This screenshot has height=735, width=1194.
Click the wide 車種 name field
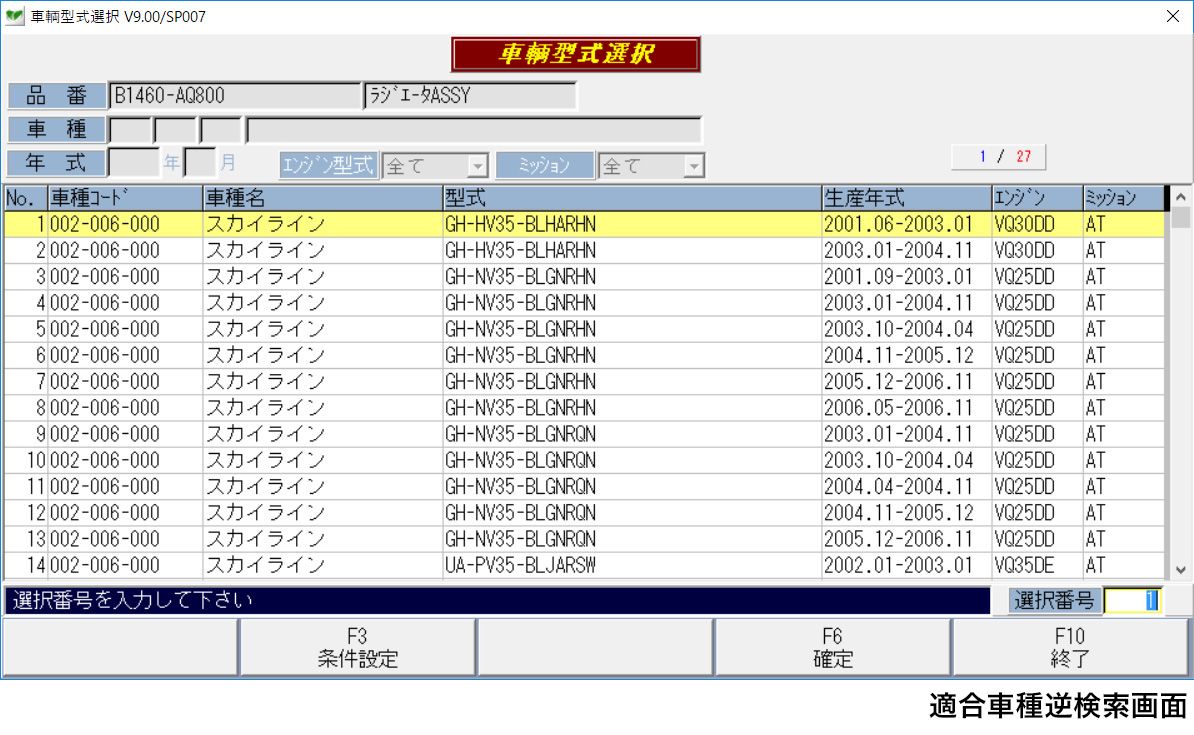coord(473,129)
